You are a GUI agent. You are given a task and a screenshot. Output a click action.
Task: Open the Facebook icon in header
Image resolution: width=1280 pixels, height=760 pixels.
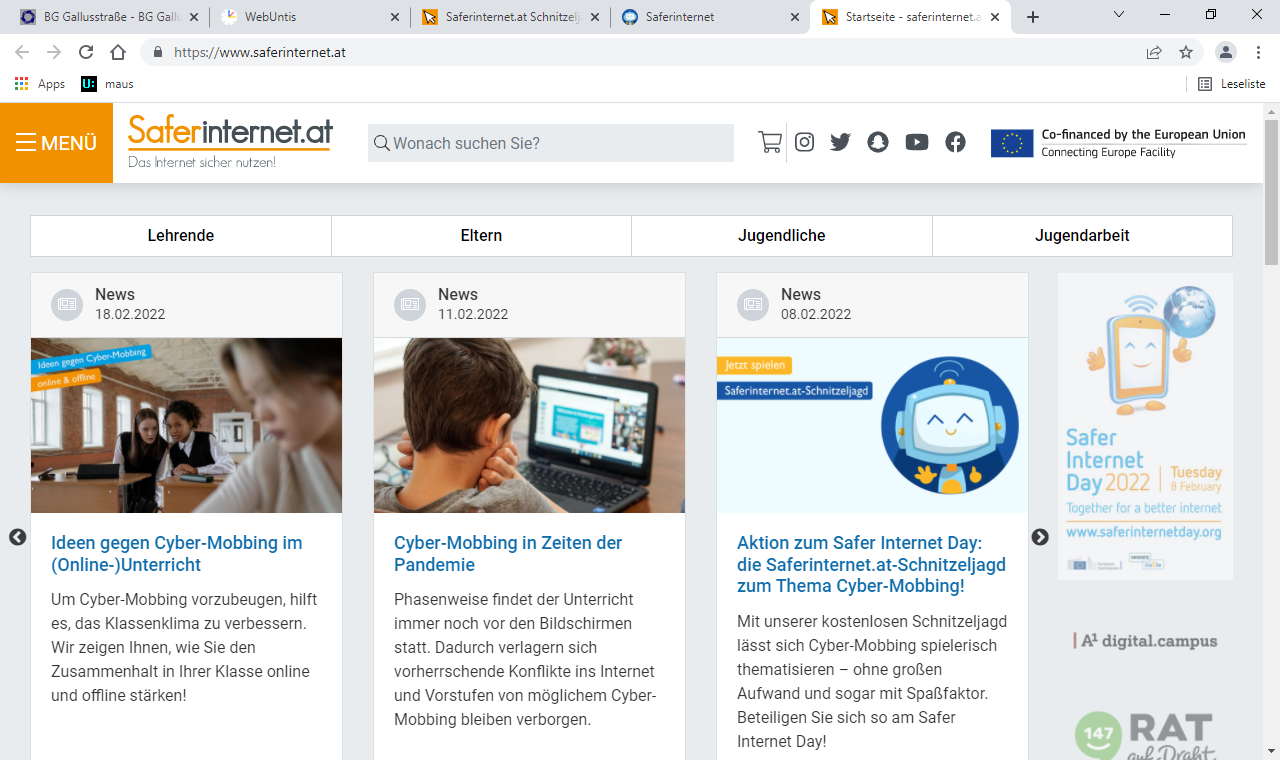(955, 142)
